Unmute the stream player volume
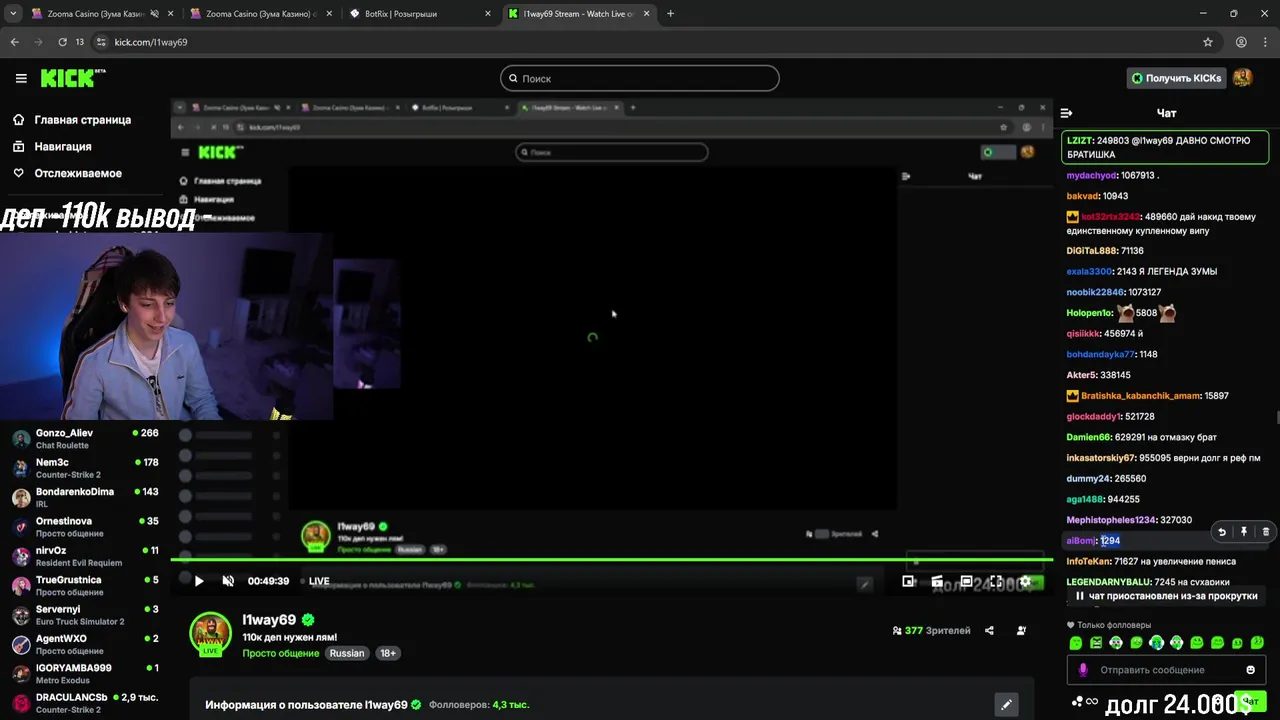The height and width of the screenshot is (720, 1280). [x=227, y=581]
